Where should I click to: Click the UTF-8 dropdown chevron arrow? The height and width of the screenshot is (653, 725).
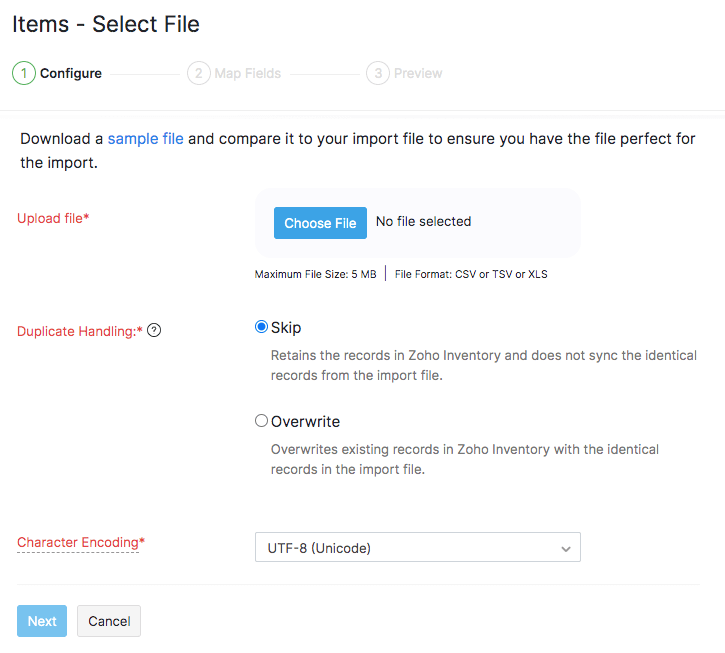pos(565,548)
